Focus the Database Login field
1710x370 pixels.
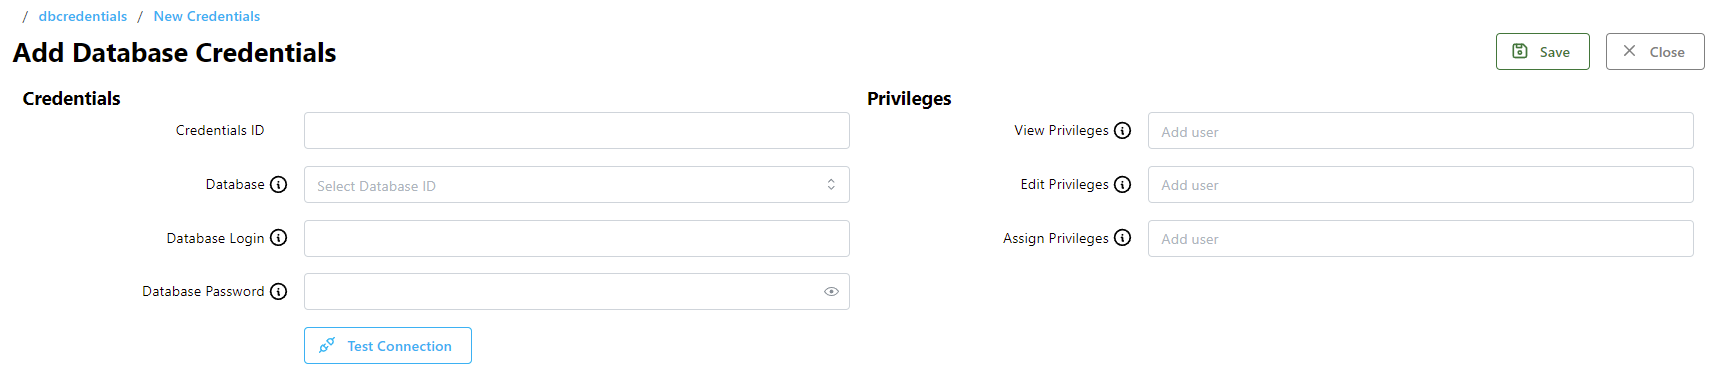tap(577, 238)
